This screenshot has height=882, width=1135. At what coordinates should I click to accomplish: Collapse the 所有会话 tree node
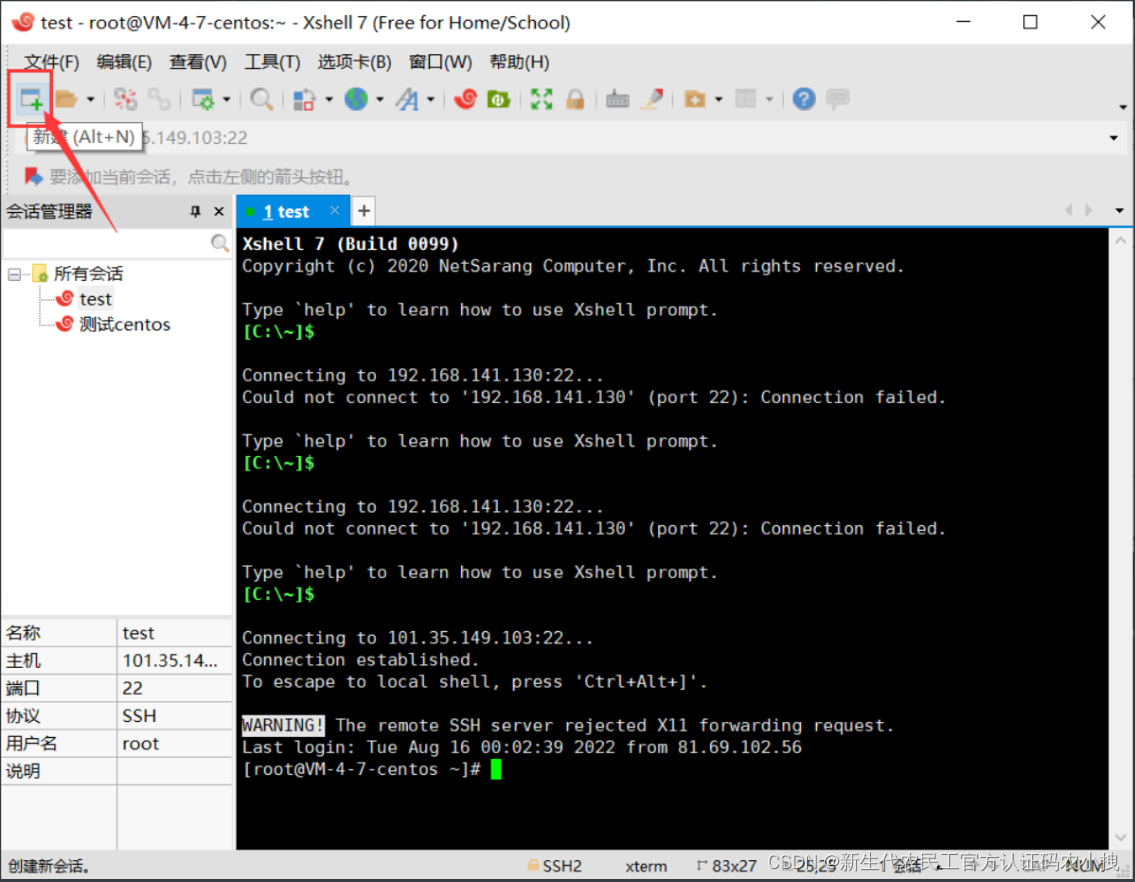point(15,274)
